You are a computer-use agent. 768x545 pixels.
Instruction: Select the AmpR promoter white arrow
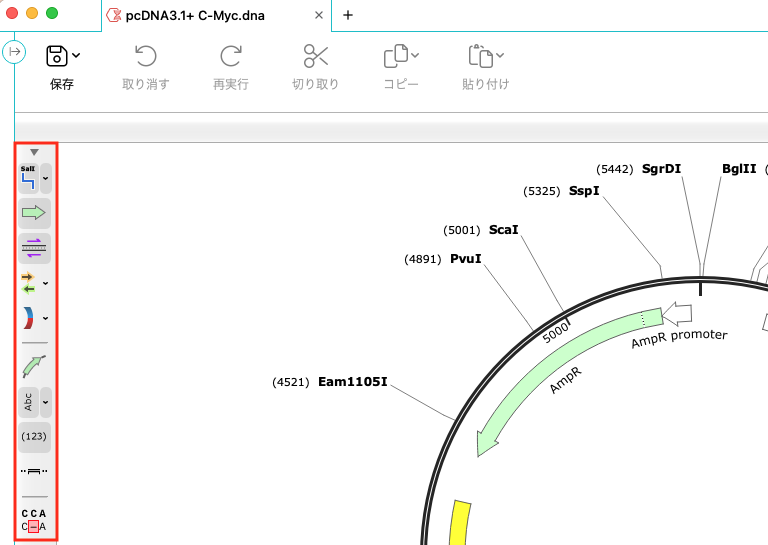click(679, 313)
